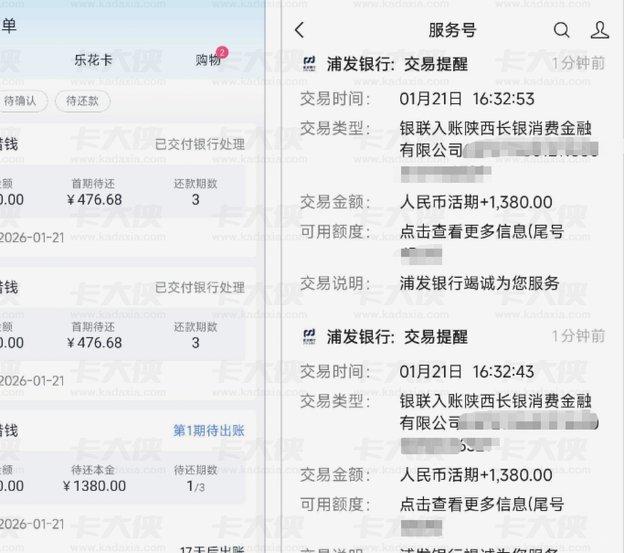
Task: Tap 点击查看更多信息 in the 16:32:43 message
Action: [463, 504]
